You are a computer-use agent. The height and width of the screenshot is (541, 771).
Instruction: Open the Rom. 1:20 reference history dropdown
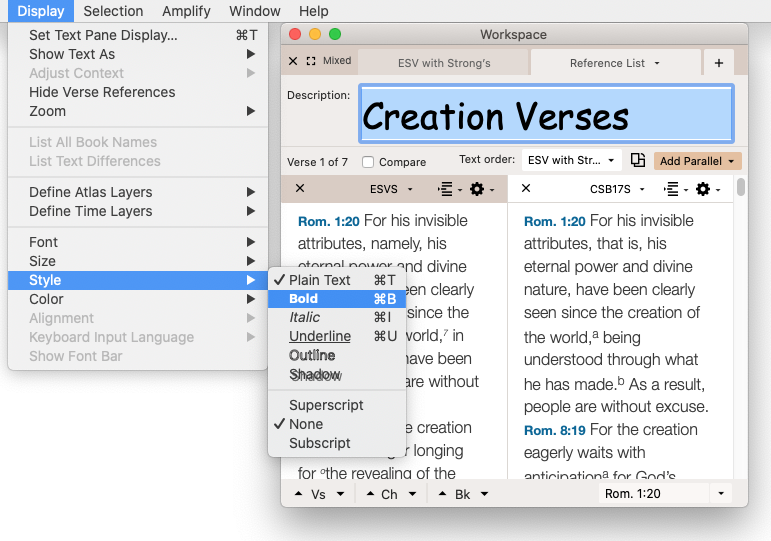[719, 494]
